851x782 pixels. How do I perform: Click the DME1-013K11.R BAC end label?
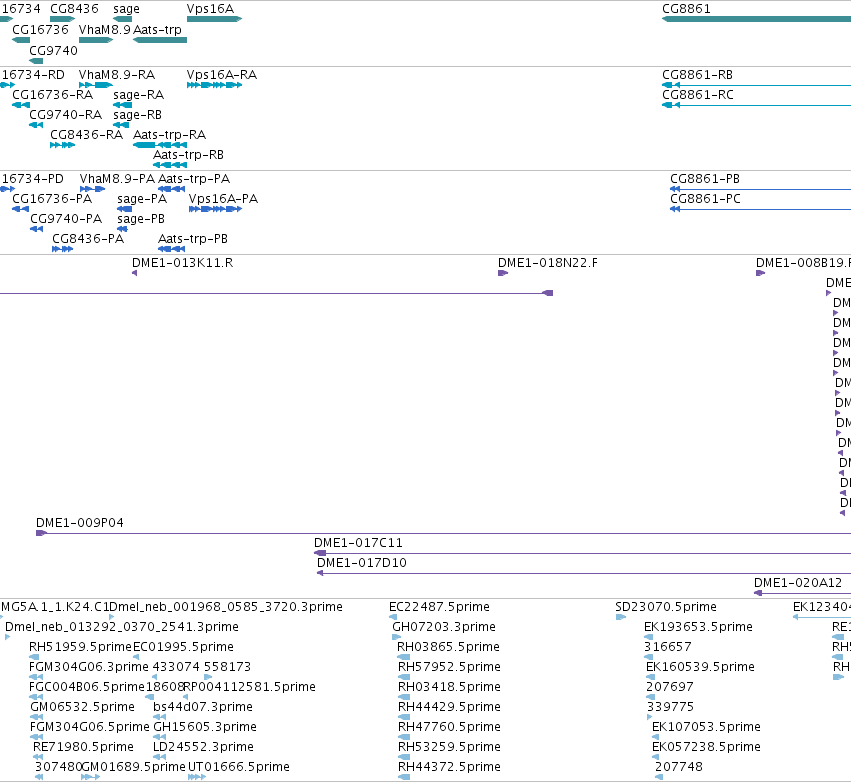point(182,263)
